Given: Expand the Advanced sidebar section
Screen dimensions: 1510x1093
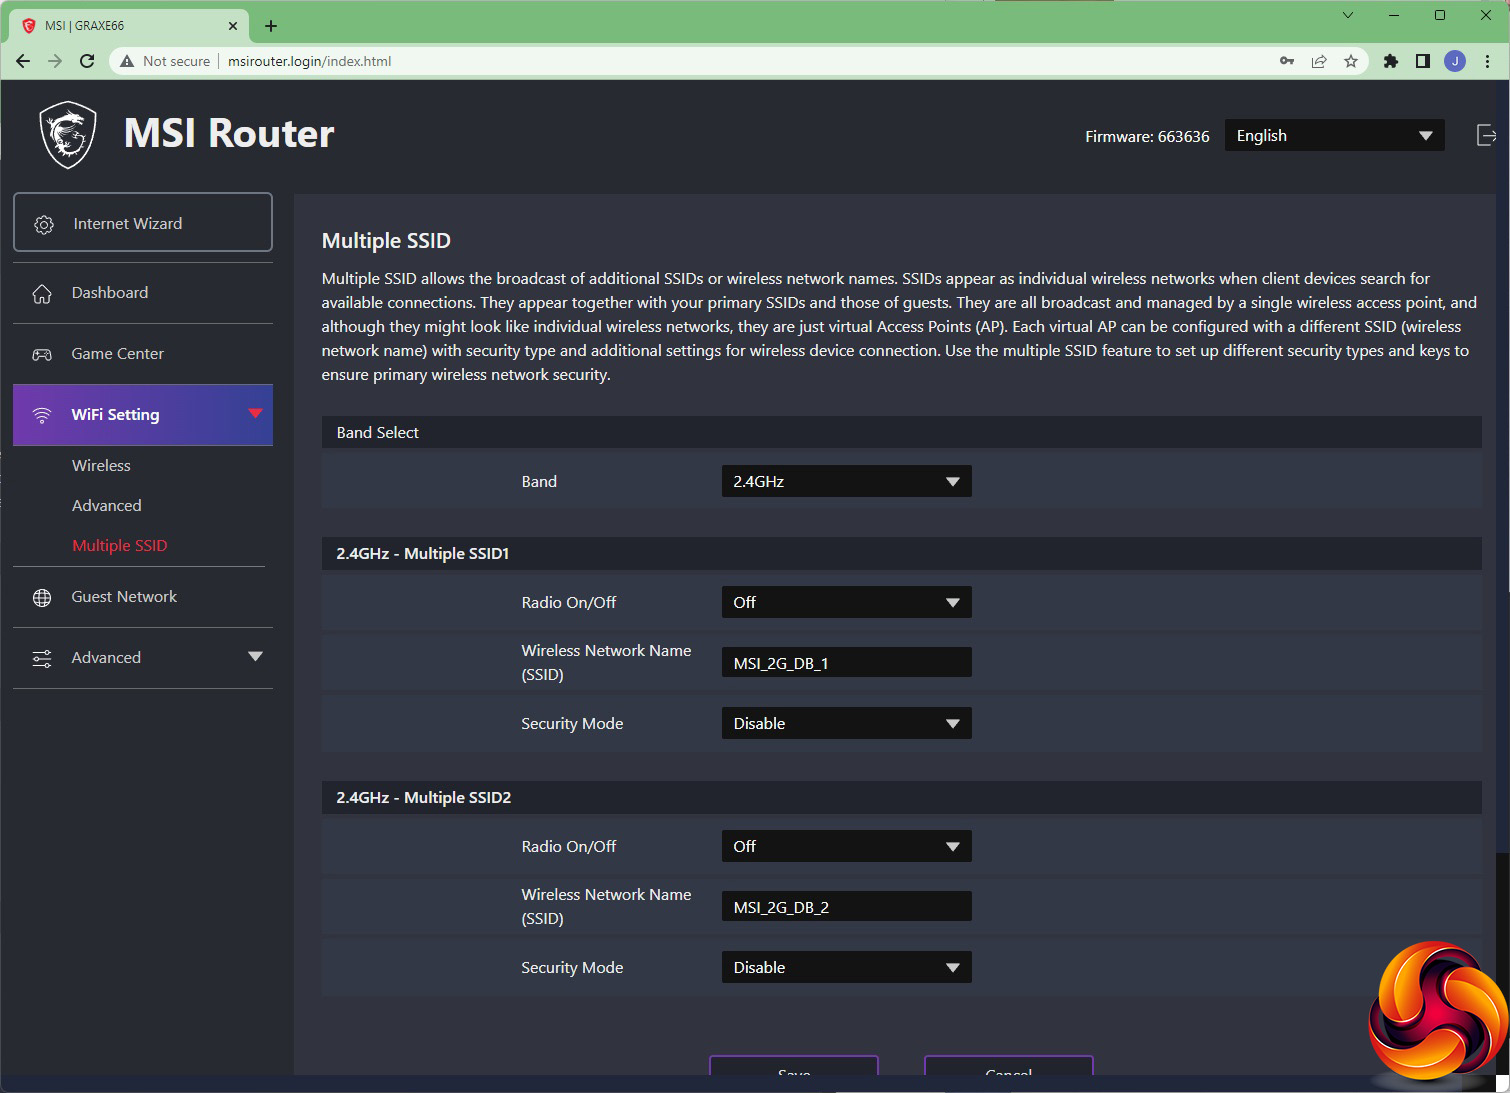Looking at the screenshot, I should point(143,657).
